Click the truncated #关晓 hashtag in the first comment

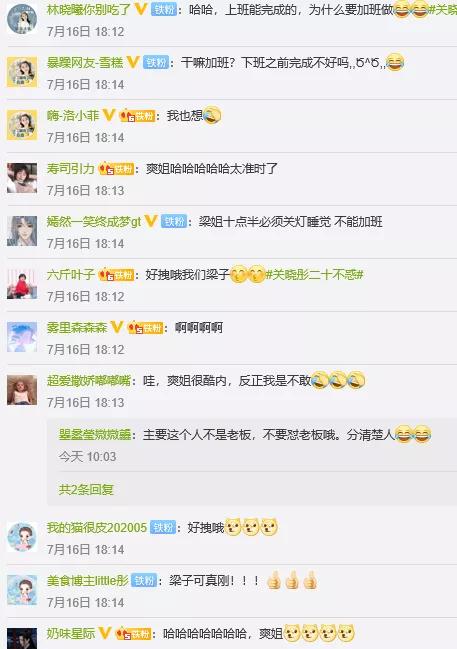point(443,10)
